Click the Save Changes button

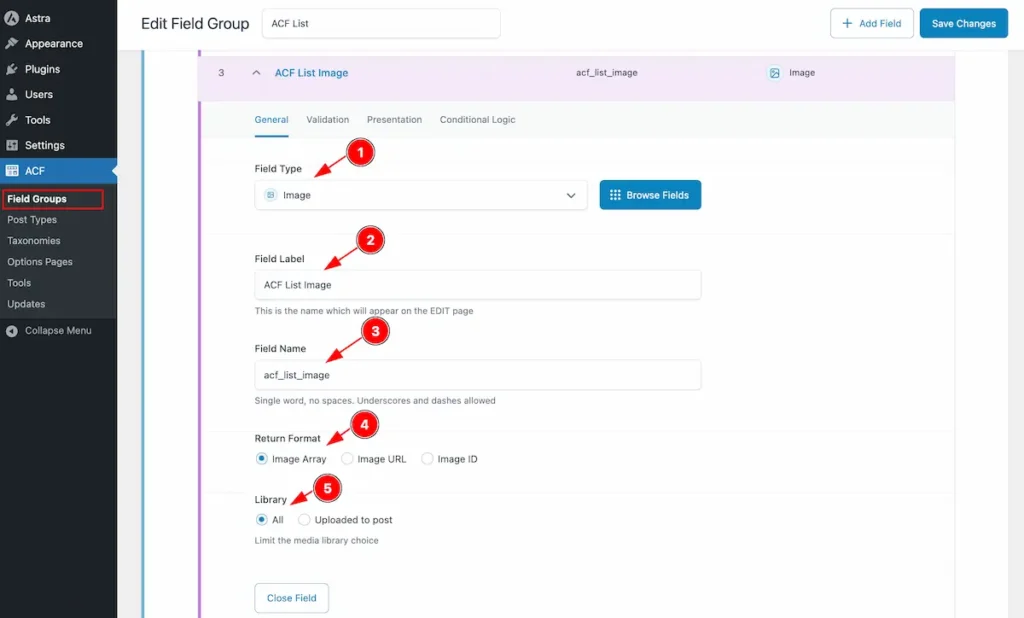pos(963,23)
